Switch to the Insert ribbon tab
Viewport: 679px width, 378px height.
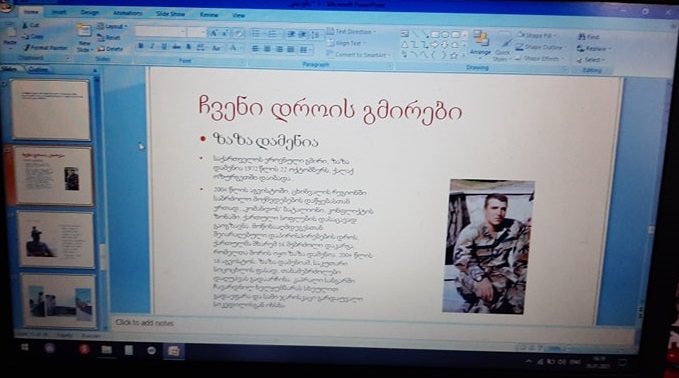[x=59, y=13]
